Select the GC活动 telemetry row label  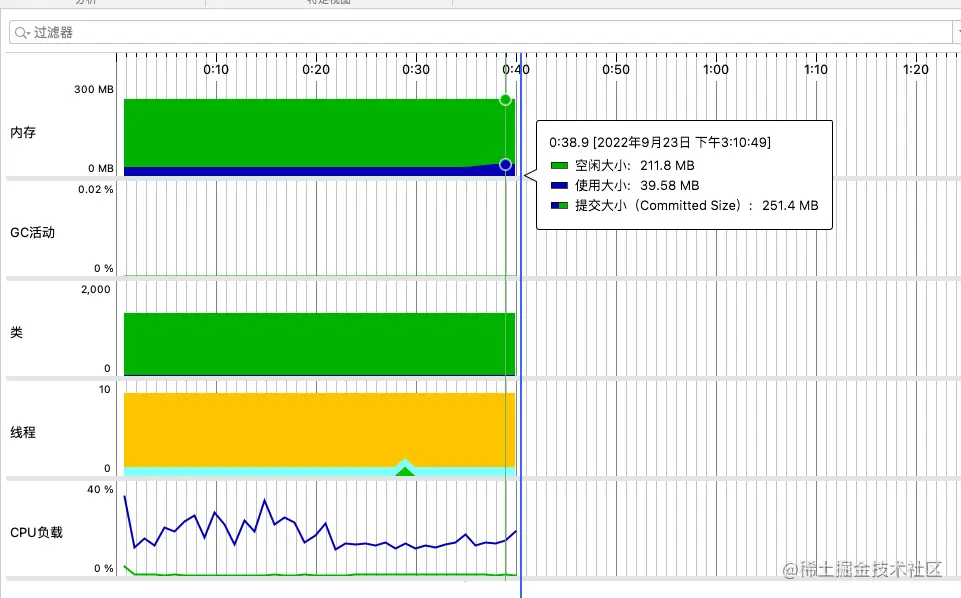pyautogui.click(x=32, y=232)
